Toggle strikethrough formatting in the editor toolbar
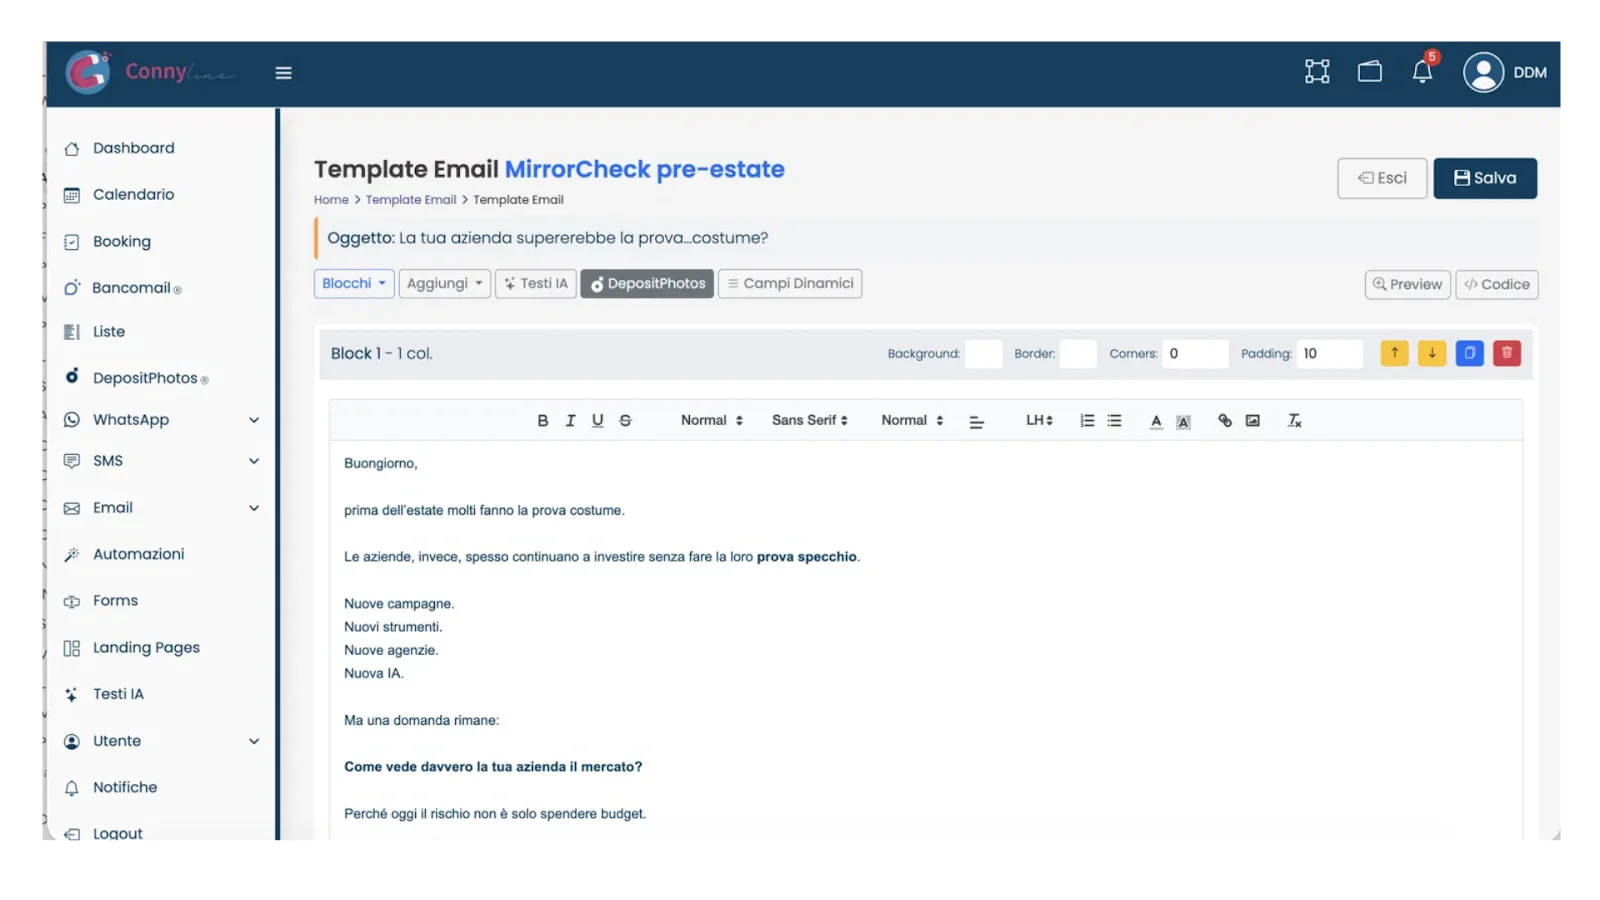The height and width of the screenshot is (900, 1600). tap(626, 421)
